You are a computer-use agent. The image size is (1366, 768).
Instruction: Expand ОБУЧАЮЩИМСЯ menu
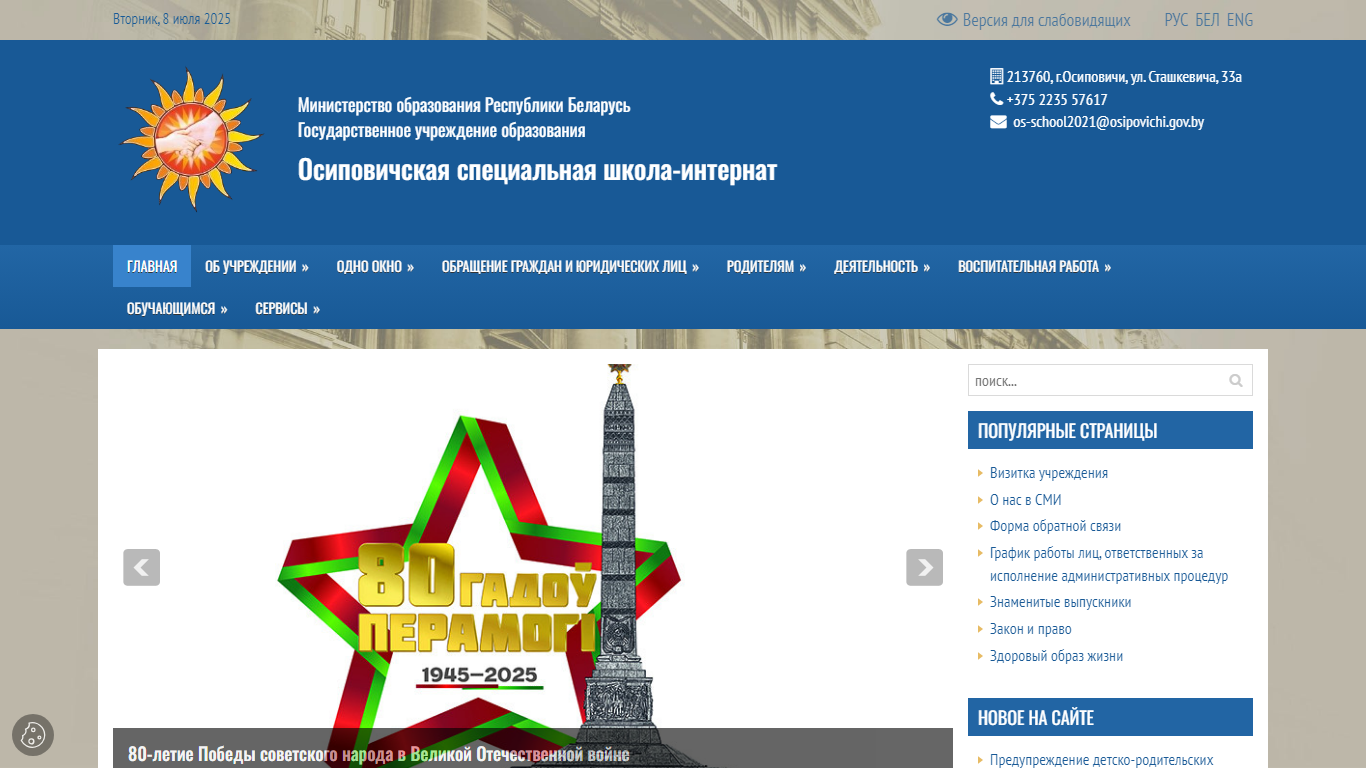point(177,308)
